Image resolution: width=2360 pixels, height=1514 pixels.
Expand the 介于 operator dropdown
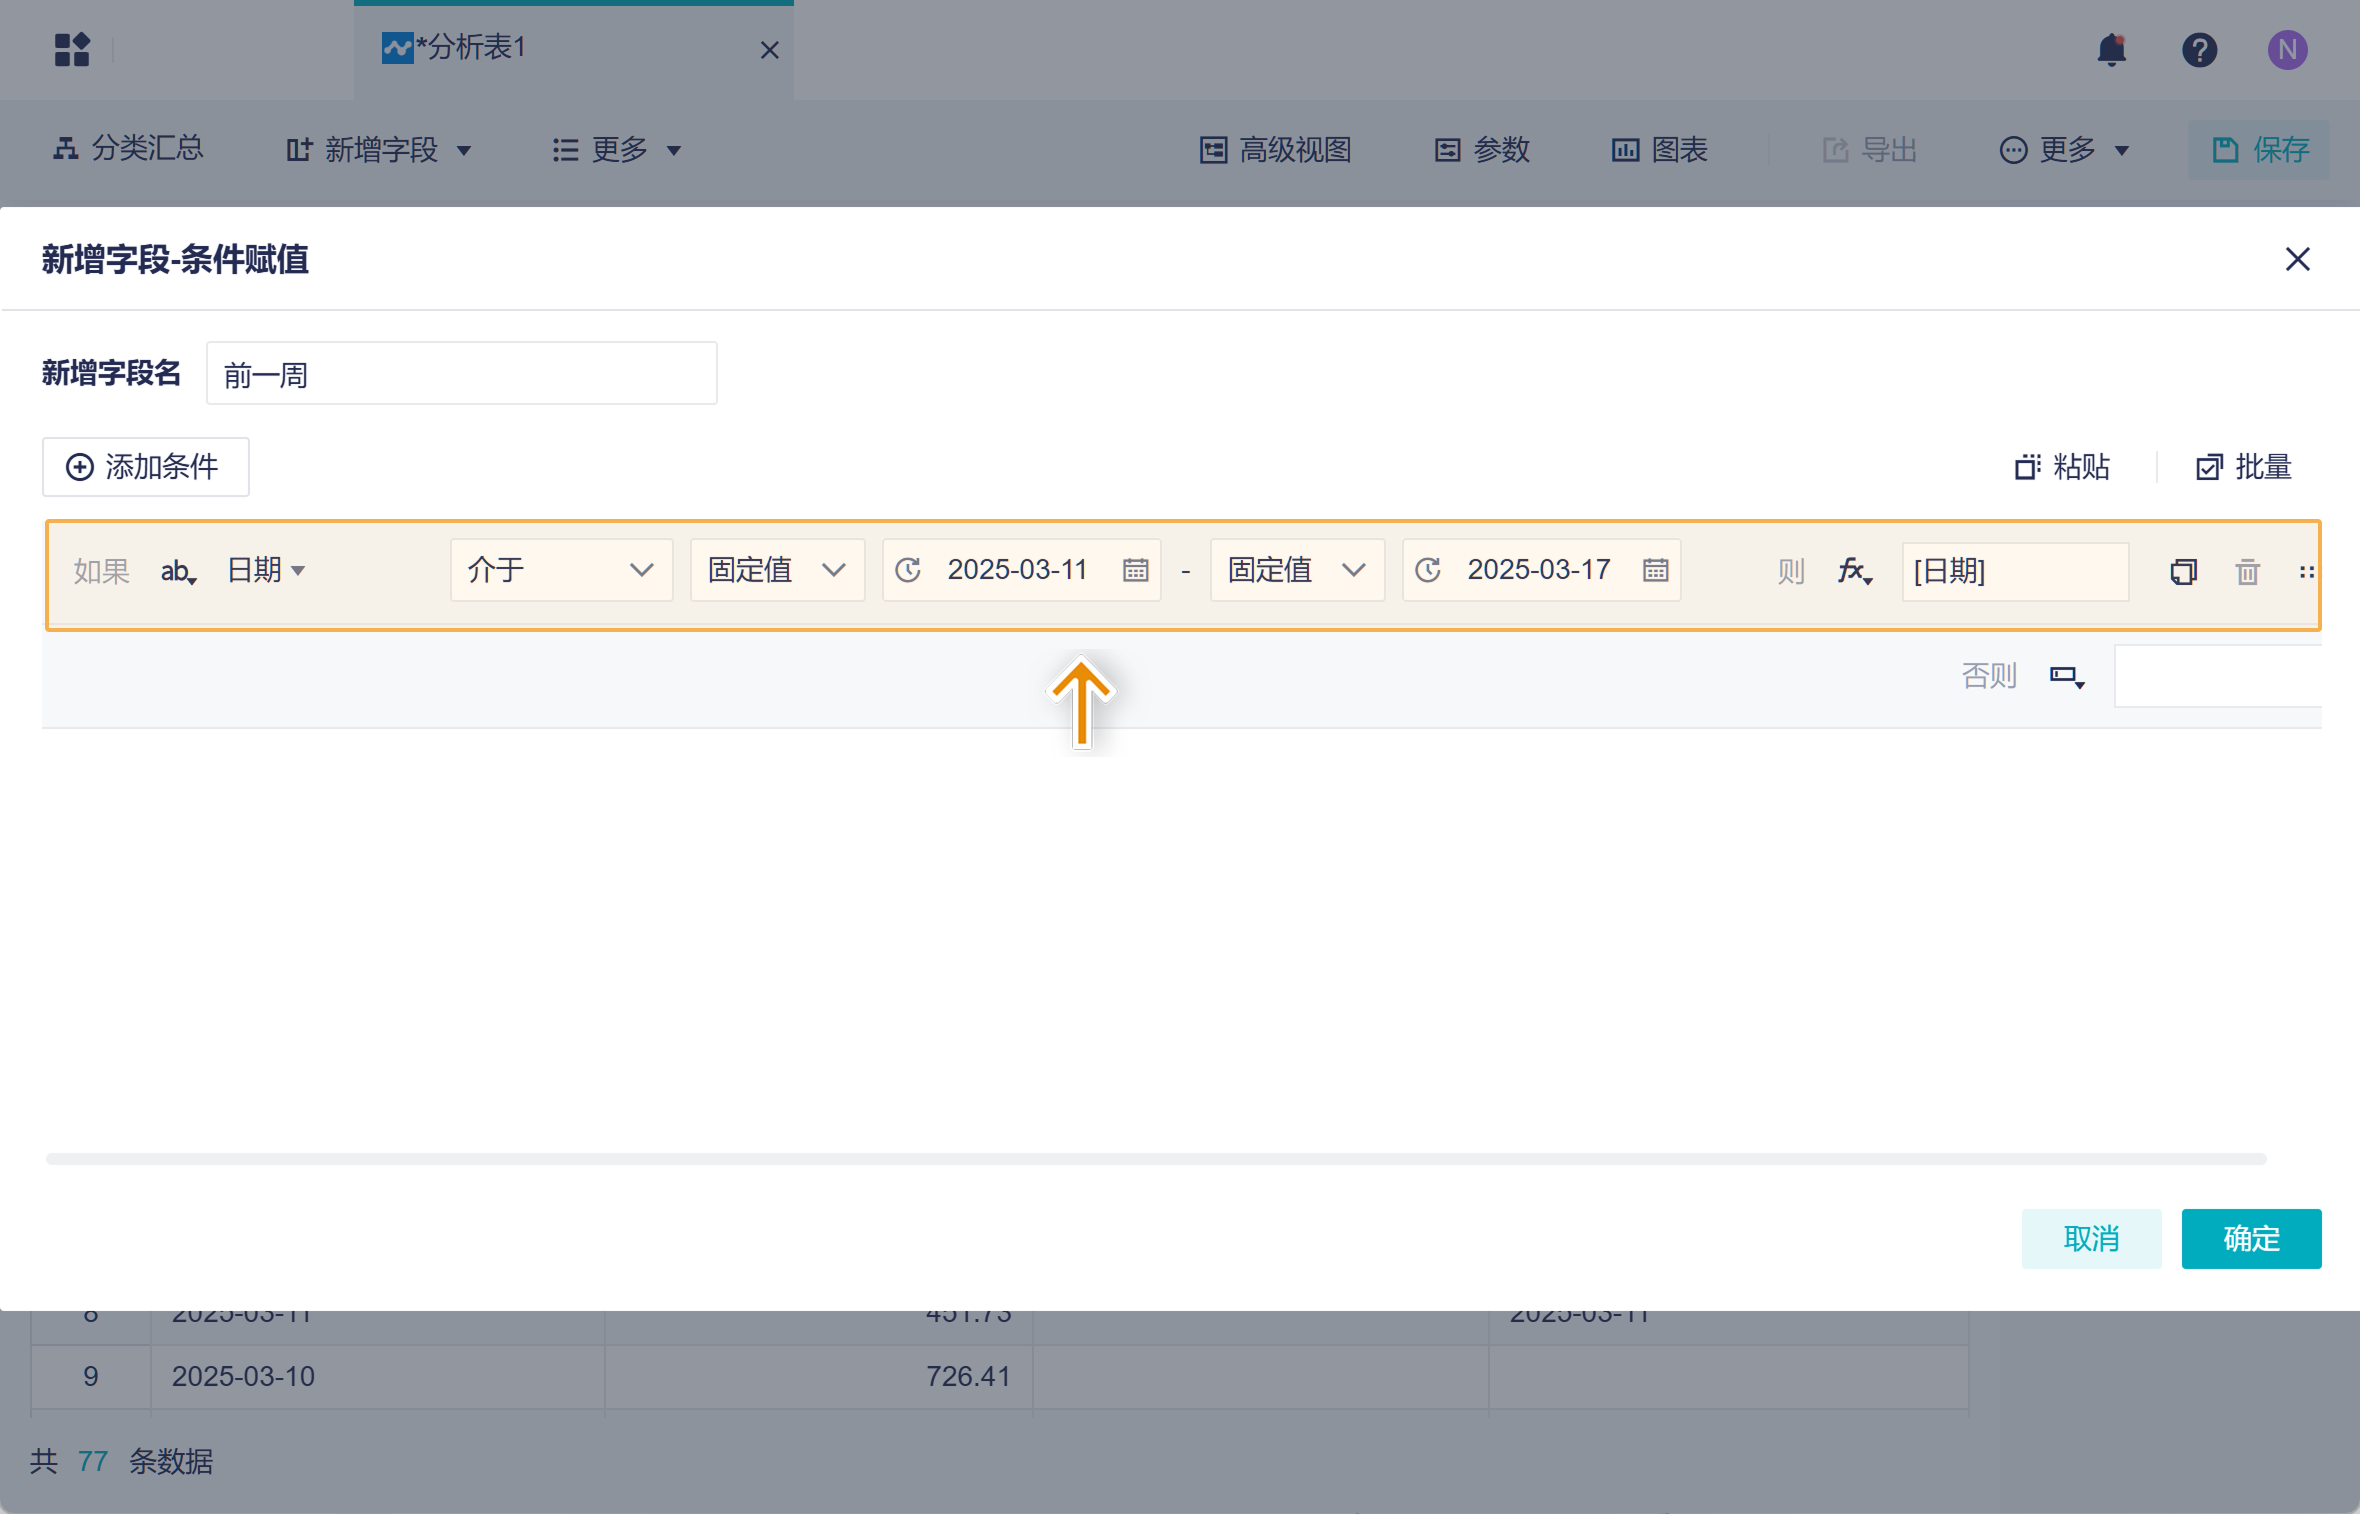pos(561,570)
